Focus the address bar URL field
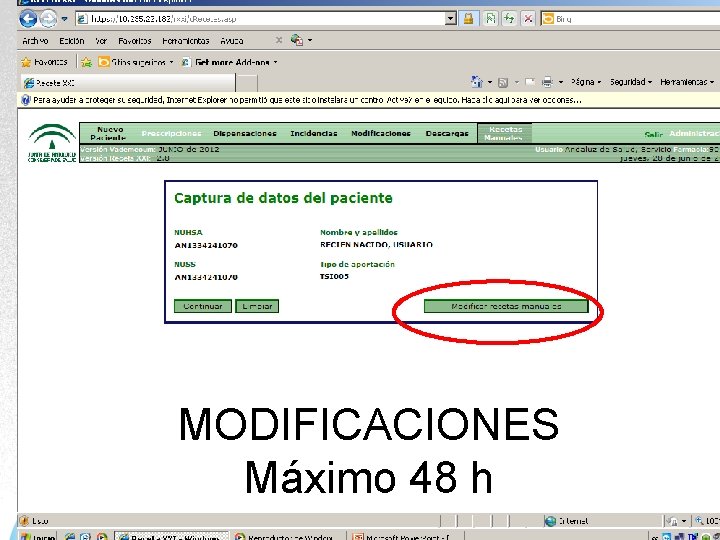The width and height of the screenshot is (720, 540). (x=261, y=19)
